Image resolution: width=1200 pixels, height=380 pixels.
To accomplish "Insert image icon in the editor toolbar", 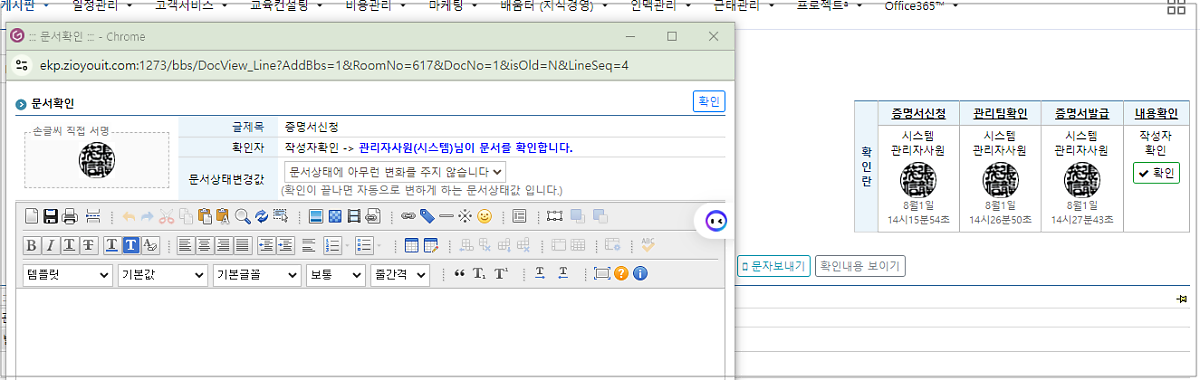I will (x=315, y=216).
